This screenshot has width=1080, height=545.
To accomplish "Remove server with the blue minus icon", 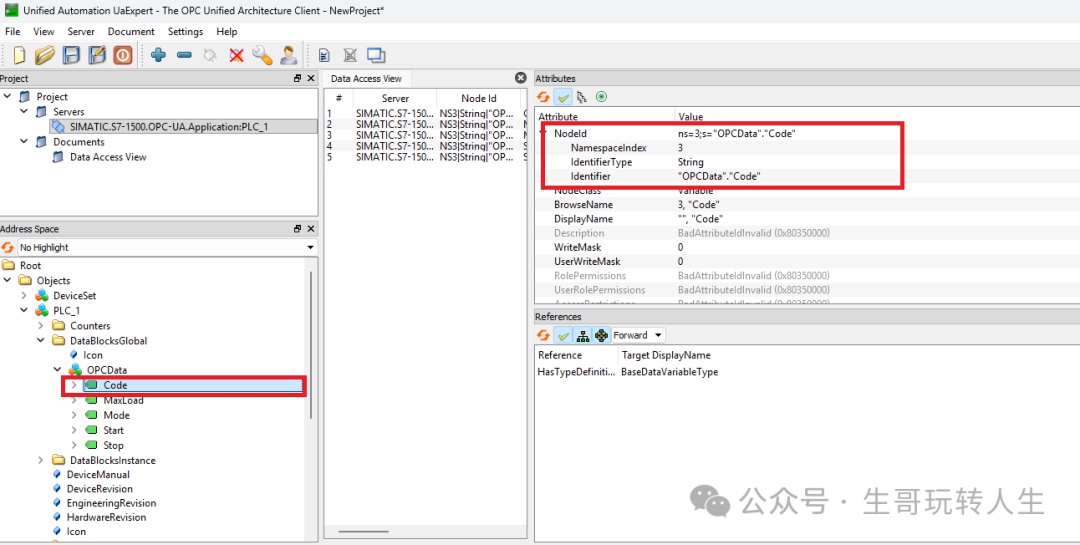I will coord(184,54).
